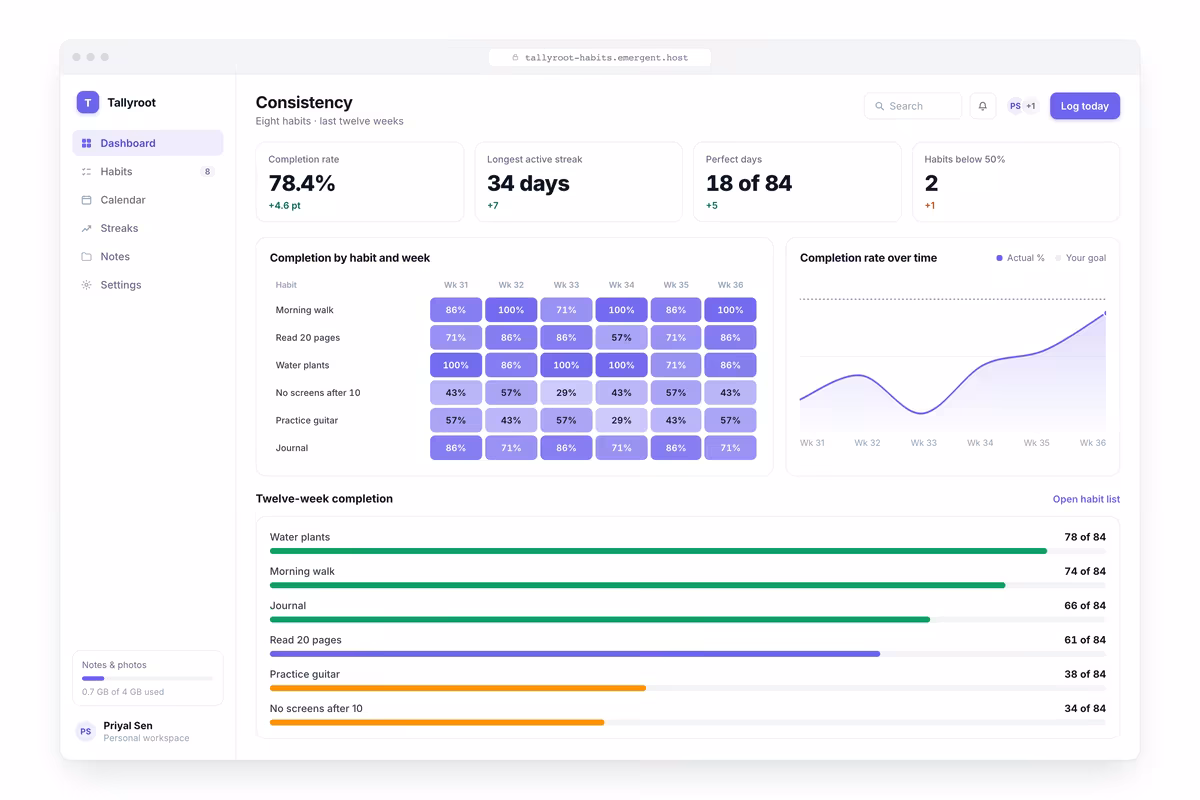The image size is (1200, 800).
Task: Click the PS avatar in the header
Action: [x=1015, y=106]
